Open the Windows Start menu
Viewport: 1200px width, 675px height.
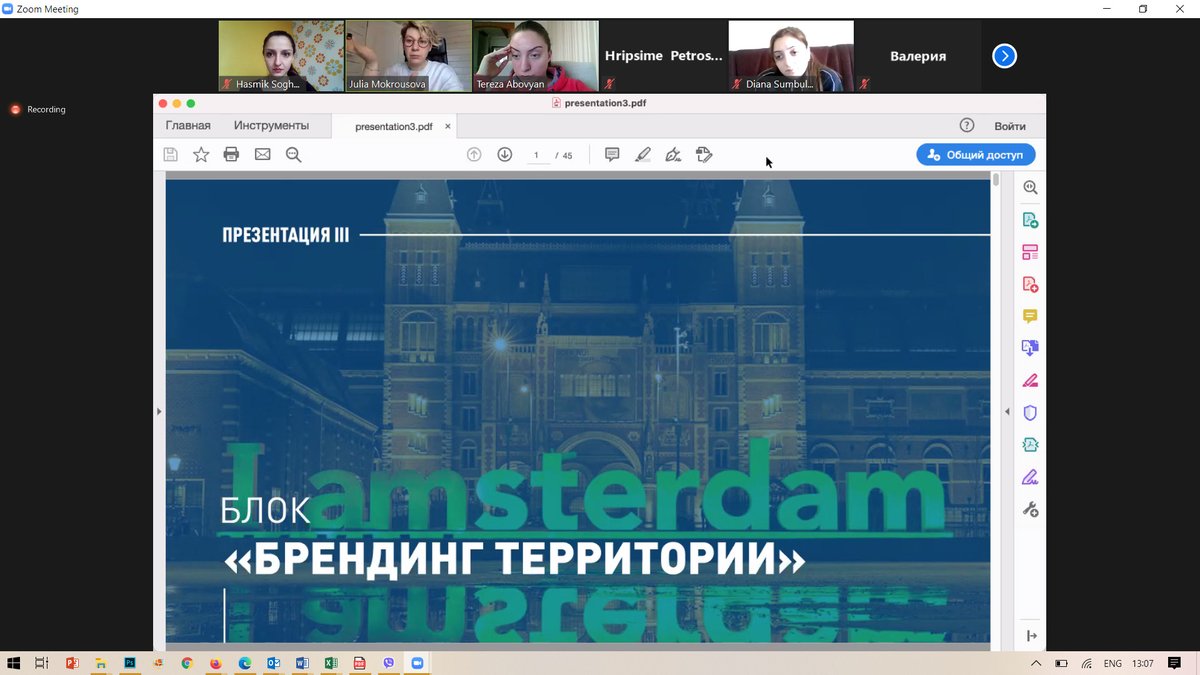coord(14,663)
